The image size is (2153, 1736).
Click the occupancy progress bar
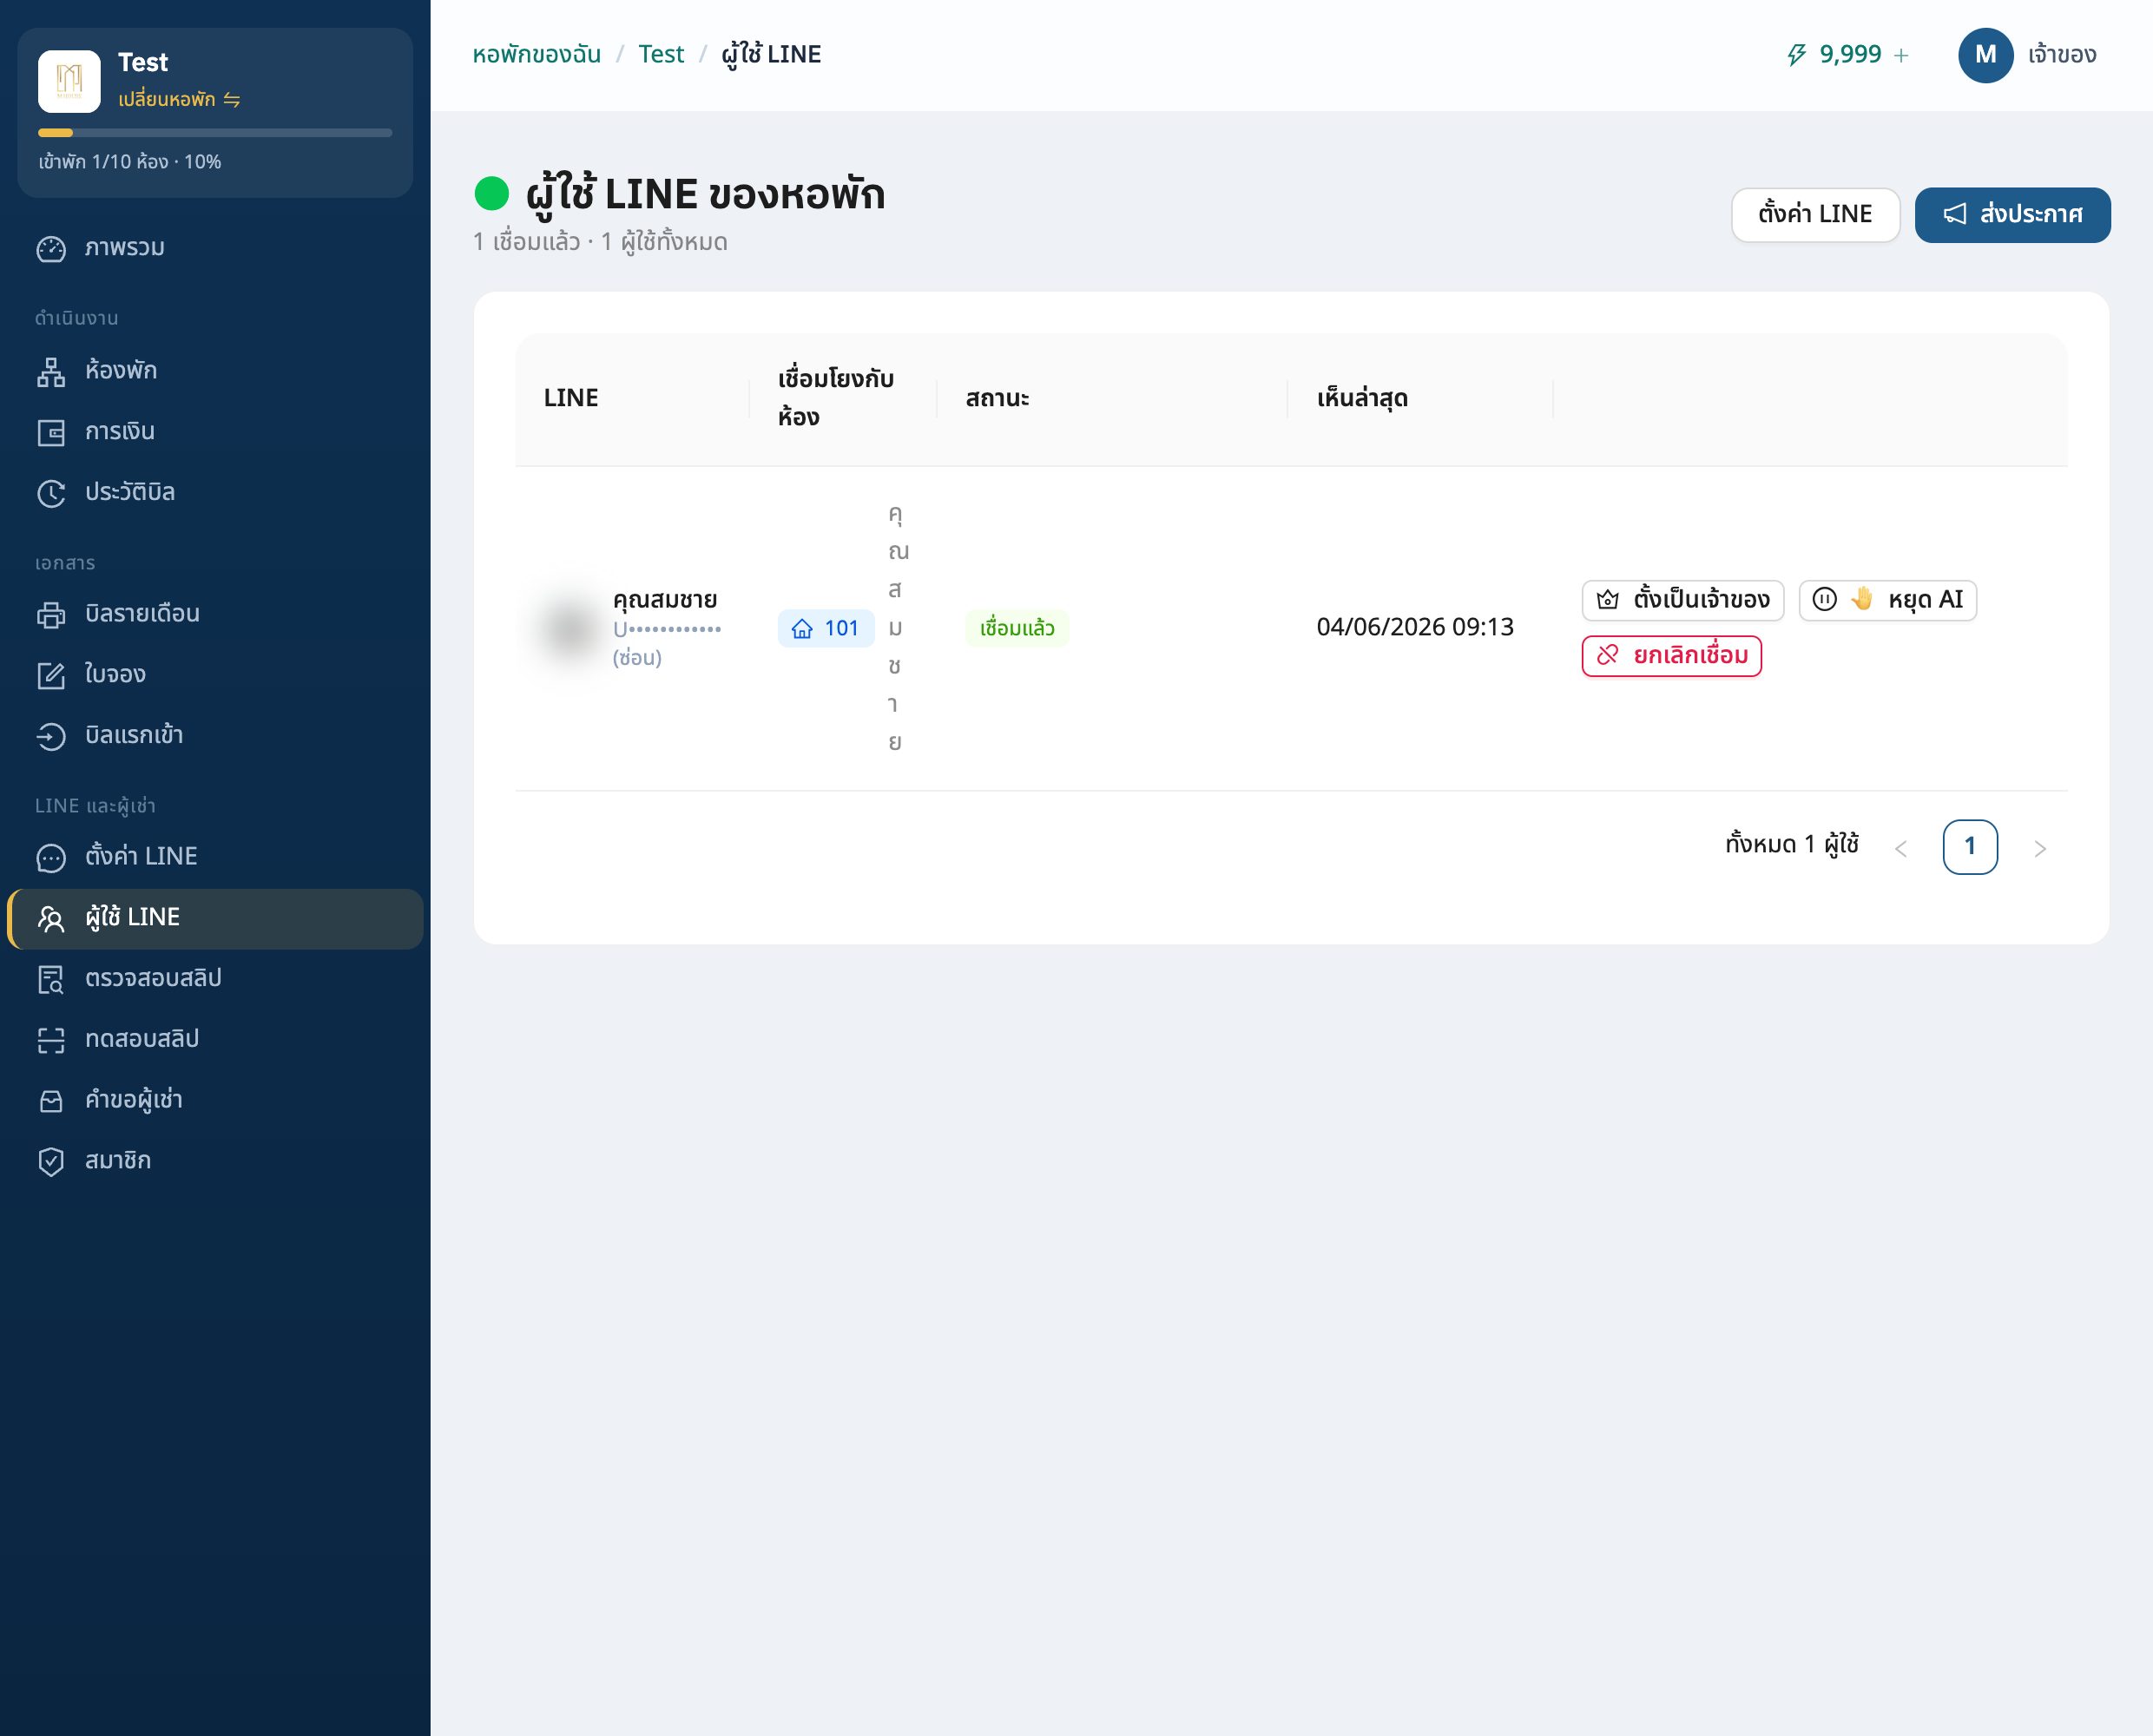click(x=215, y=132)
